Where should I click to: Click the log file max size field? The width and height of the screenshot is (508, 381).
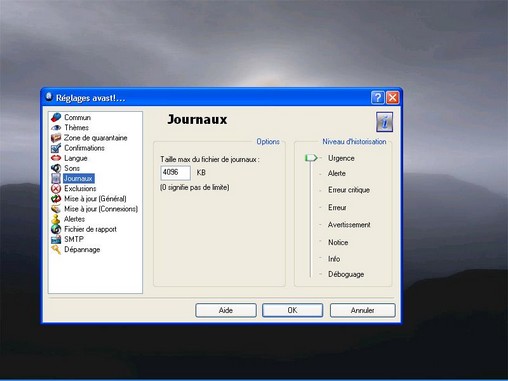[175, 173]
